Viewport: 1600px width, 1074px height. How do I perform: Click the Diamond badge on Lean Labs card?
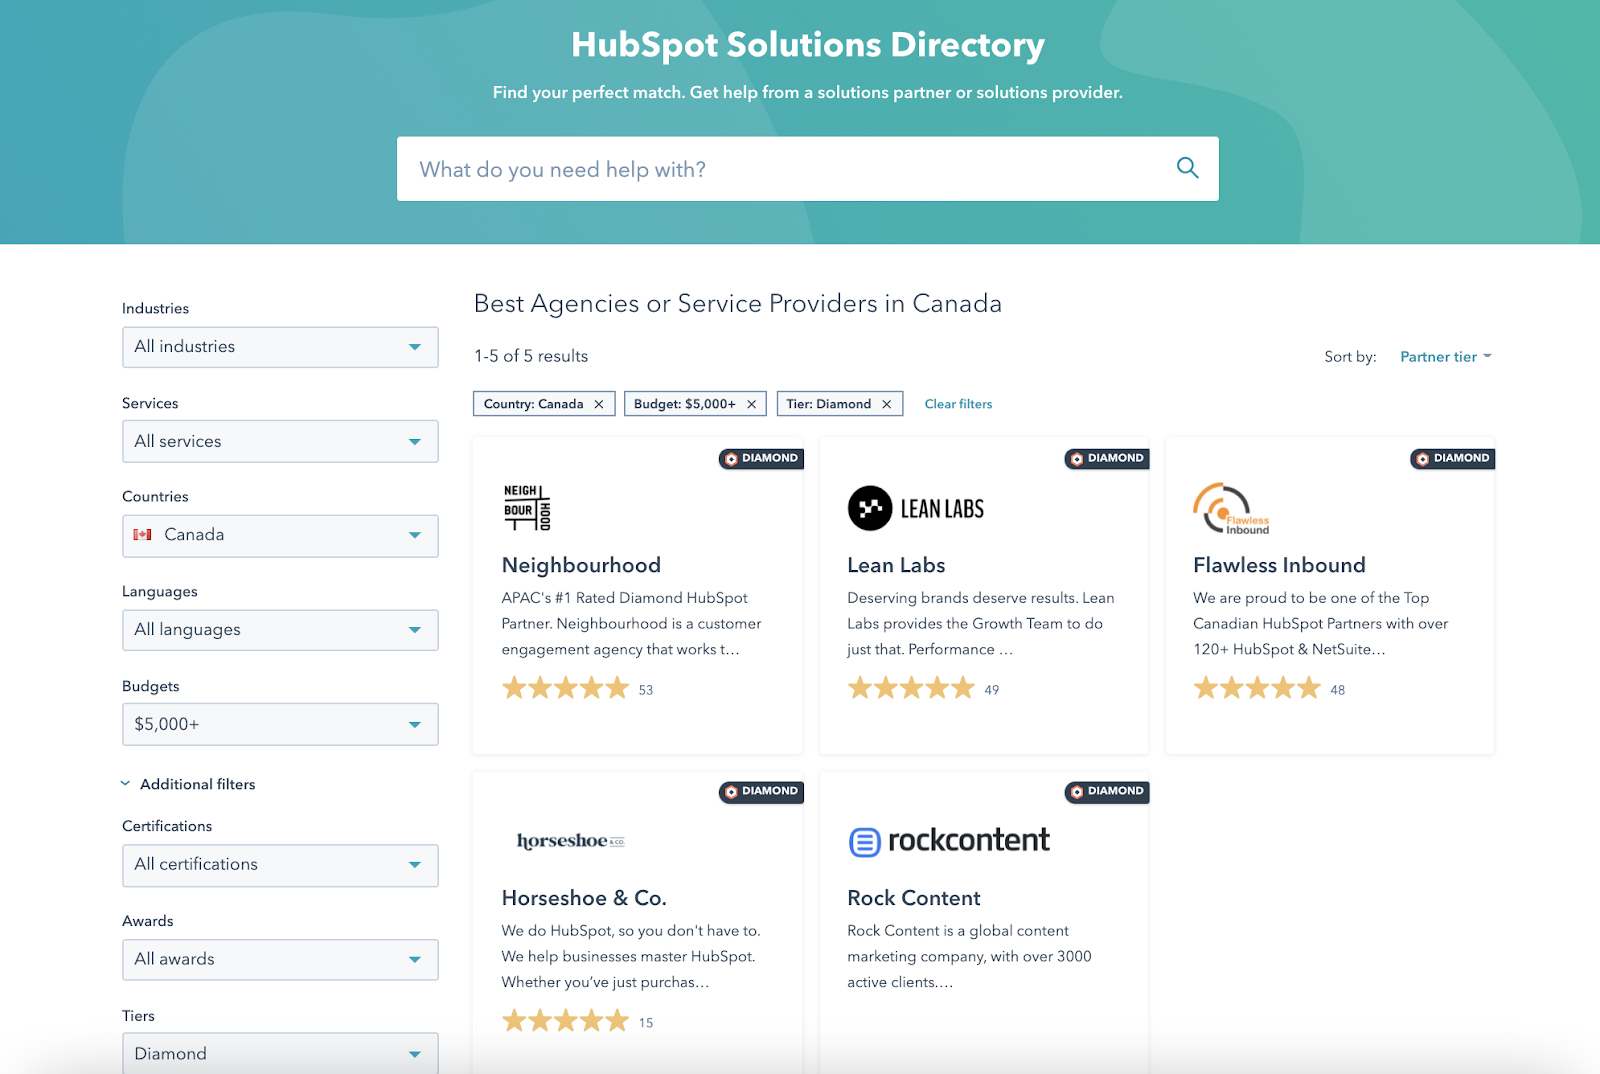[x=1107, y=458]
